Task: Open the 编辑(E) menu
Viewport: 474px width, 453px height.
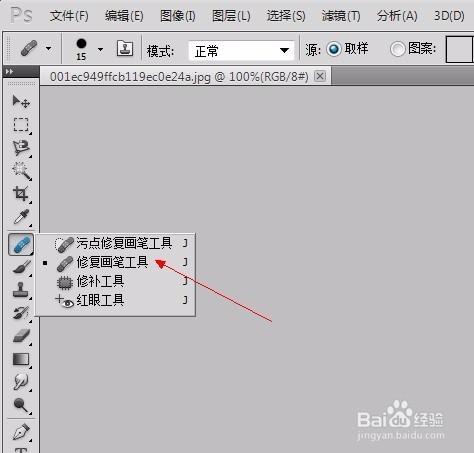Action: click(124, 16)
